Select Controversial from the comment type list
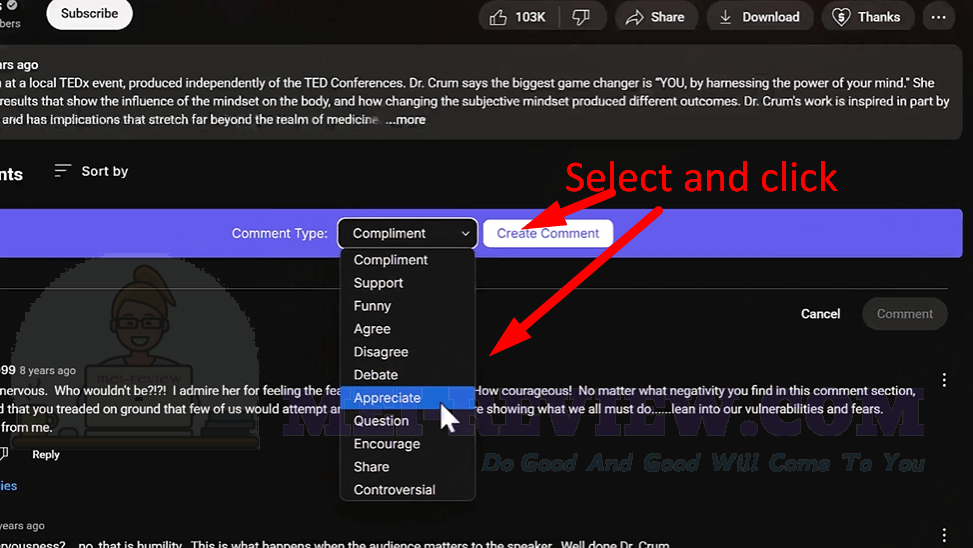The image size is (973, 548). [x=408, y=490]
